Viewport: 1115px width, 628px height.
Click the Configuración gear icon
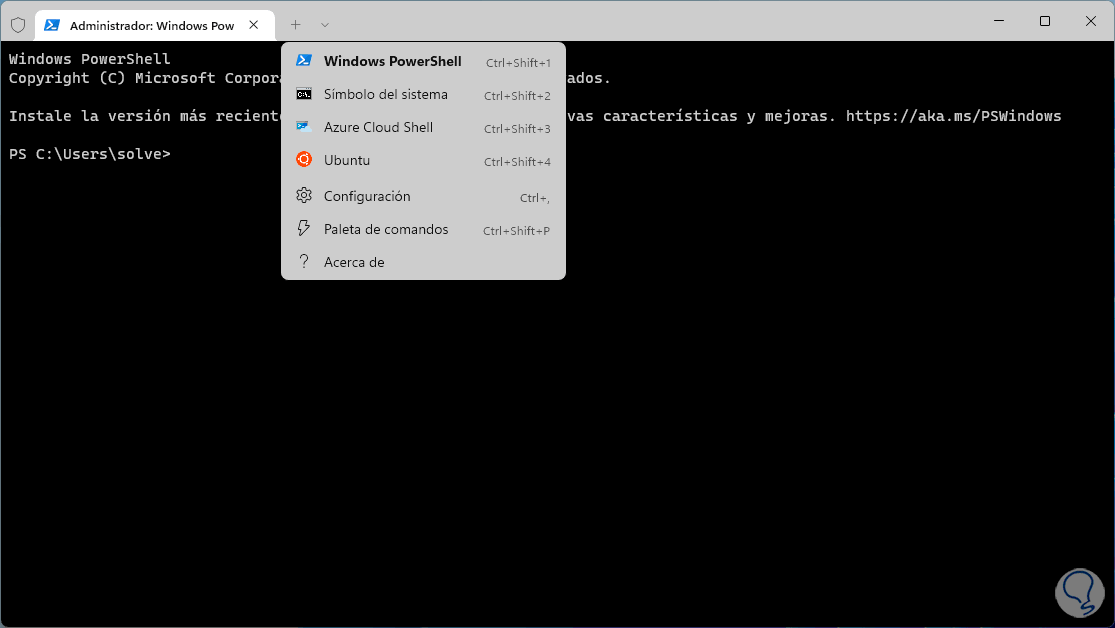click(304, 196)
